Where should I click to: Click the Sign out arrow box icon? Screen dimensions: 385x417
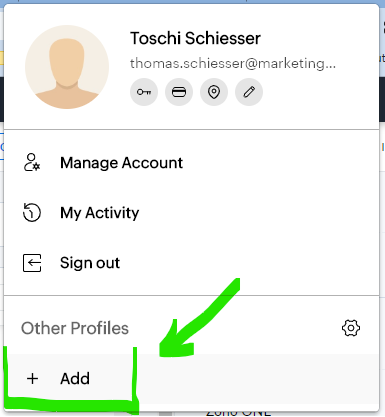(32, 263)
